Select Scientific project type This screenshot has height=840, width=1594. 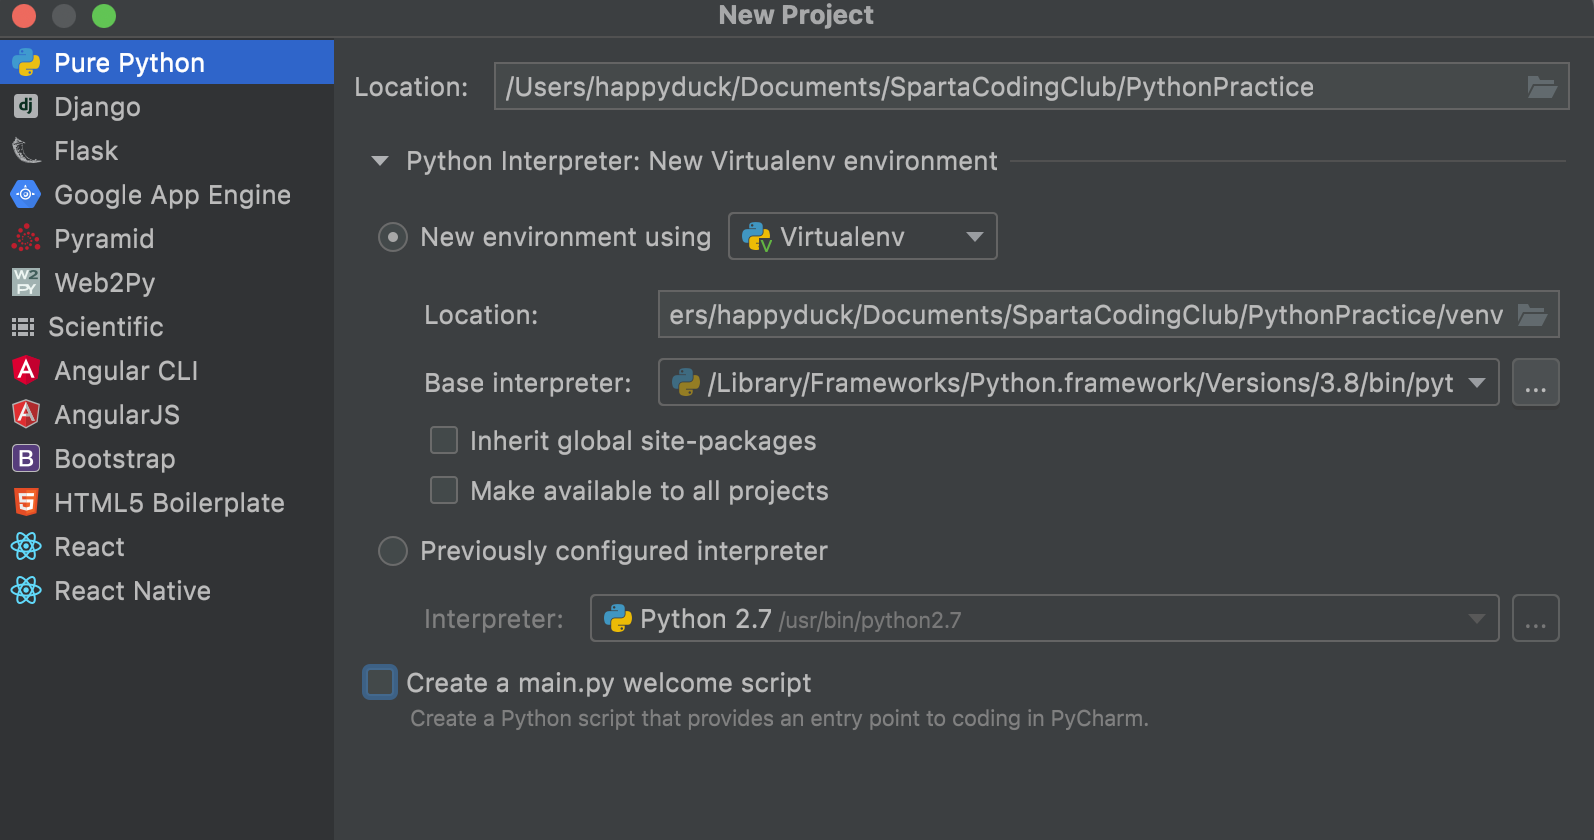pyautogui.click(x=105, y=327)
